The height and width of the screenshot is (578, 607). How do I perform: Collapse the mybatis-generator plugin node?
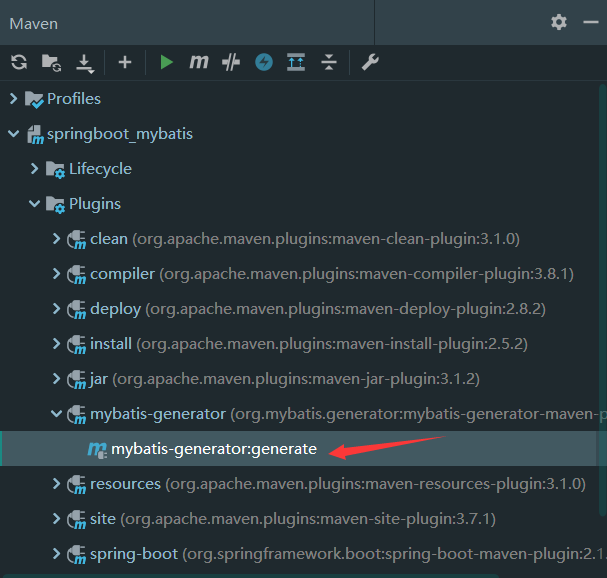click(57, 414)
